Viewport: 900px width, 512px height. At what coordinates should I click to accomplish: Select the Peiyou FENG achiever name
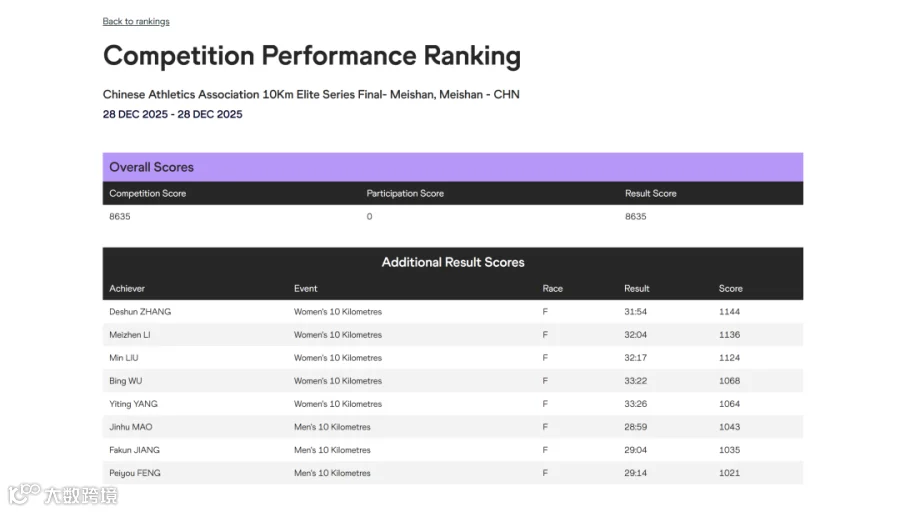(x=135, y=473)
